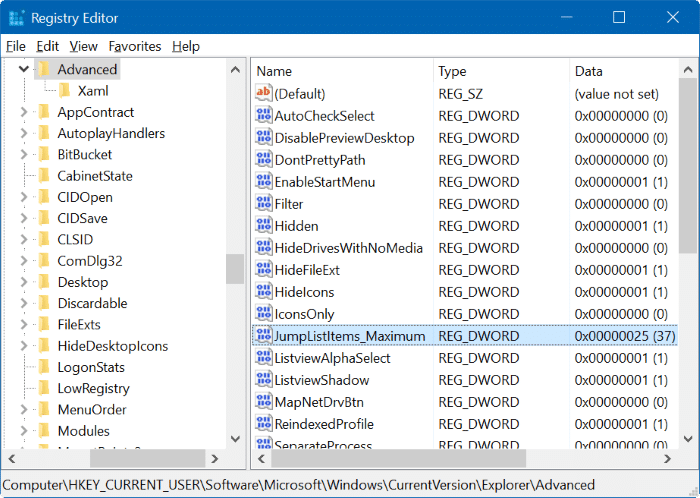Click the registry path in status bar

pos(299,485)
